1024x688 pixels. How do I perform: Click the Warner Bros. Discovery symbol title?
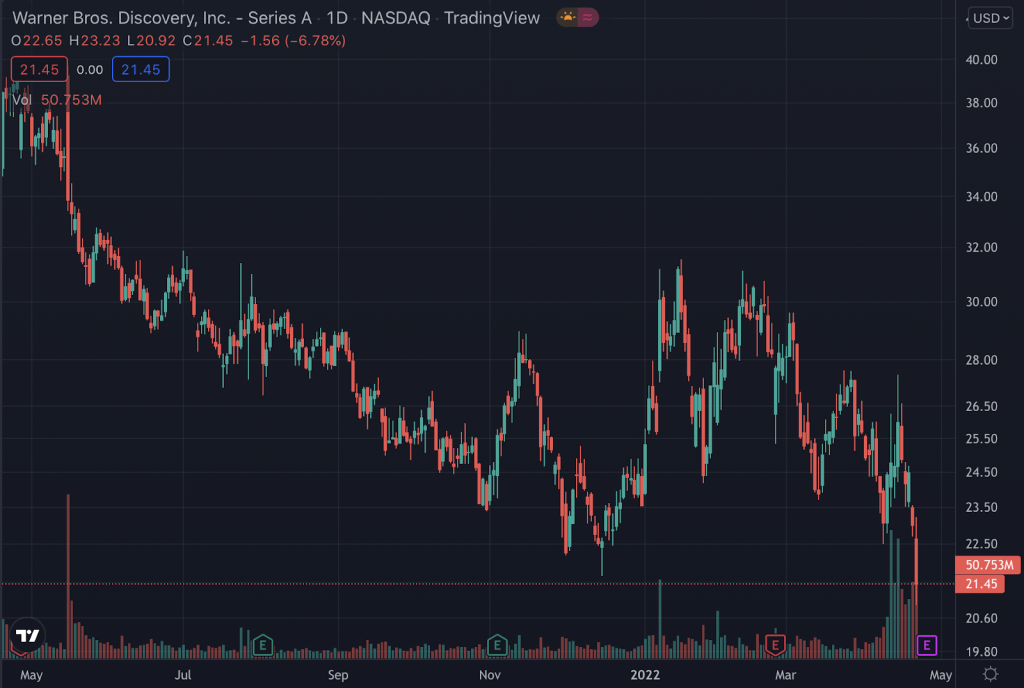(162, 18)
